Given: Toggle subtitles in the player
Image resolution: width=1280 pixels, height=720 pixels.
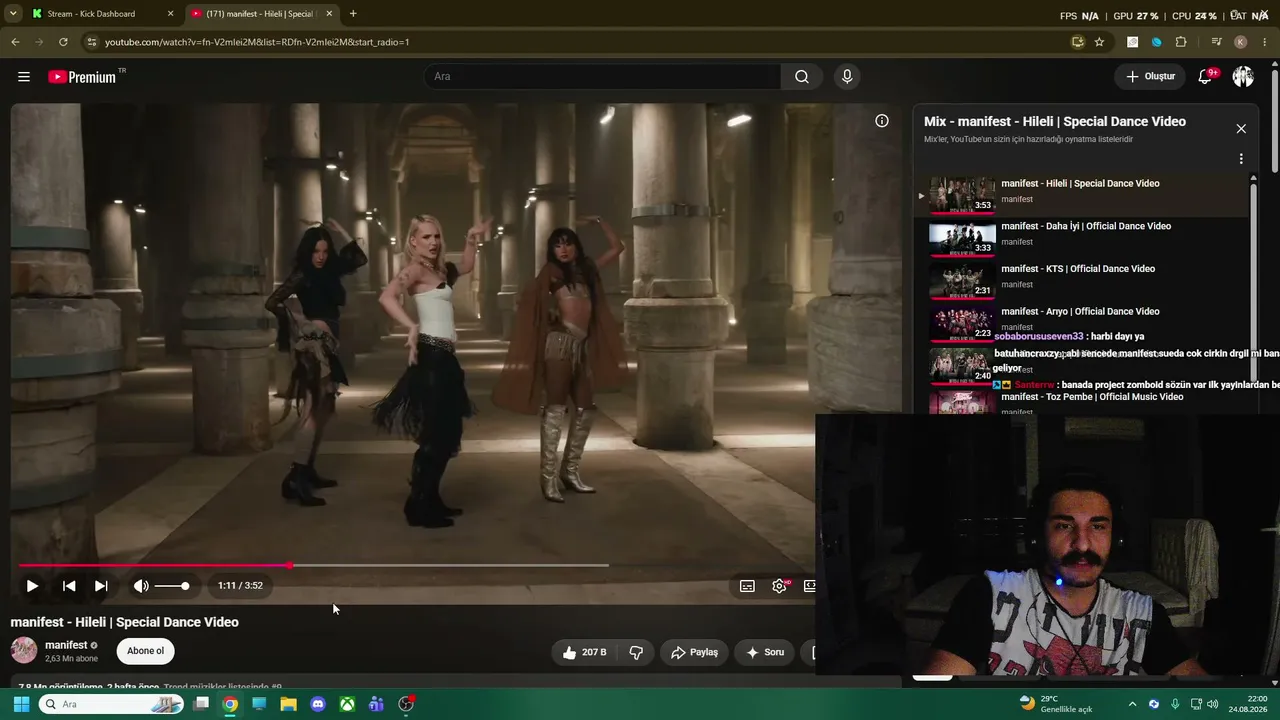Looking at the screenshot, I should click(x=747, y=586).
